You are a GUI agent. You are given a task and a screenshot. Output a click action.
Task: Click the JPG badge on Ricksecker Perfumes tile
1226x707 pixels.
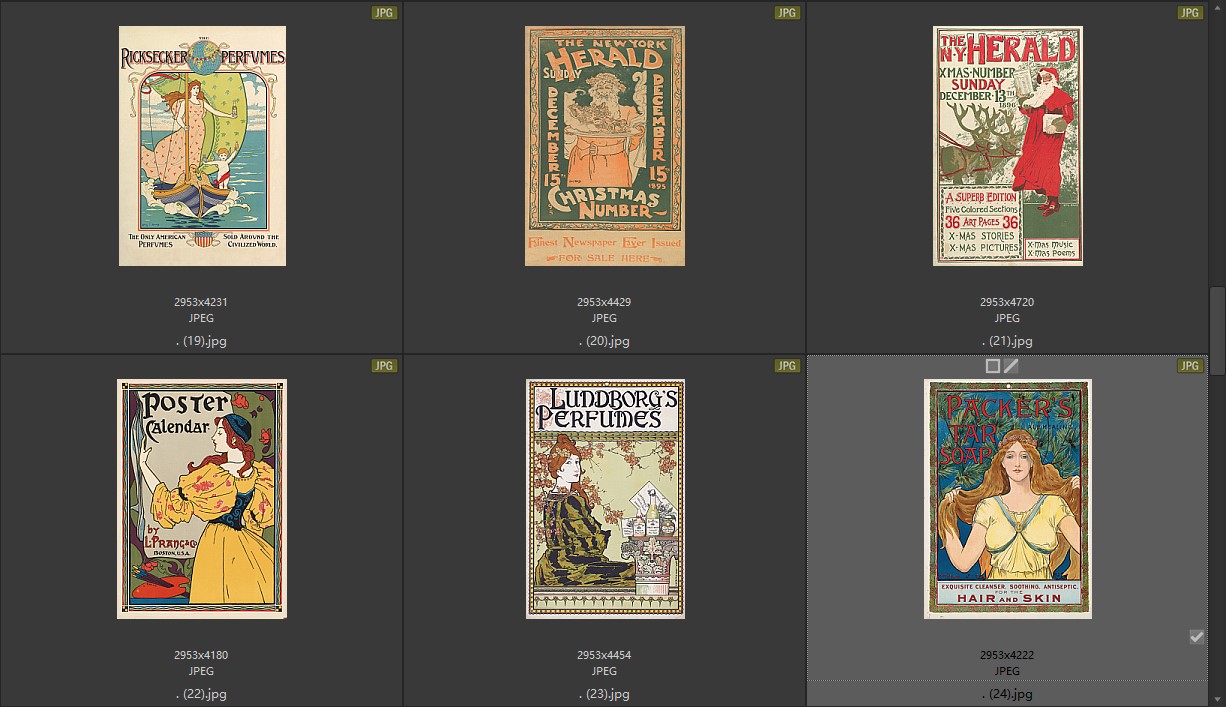coord(384,13)
